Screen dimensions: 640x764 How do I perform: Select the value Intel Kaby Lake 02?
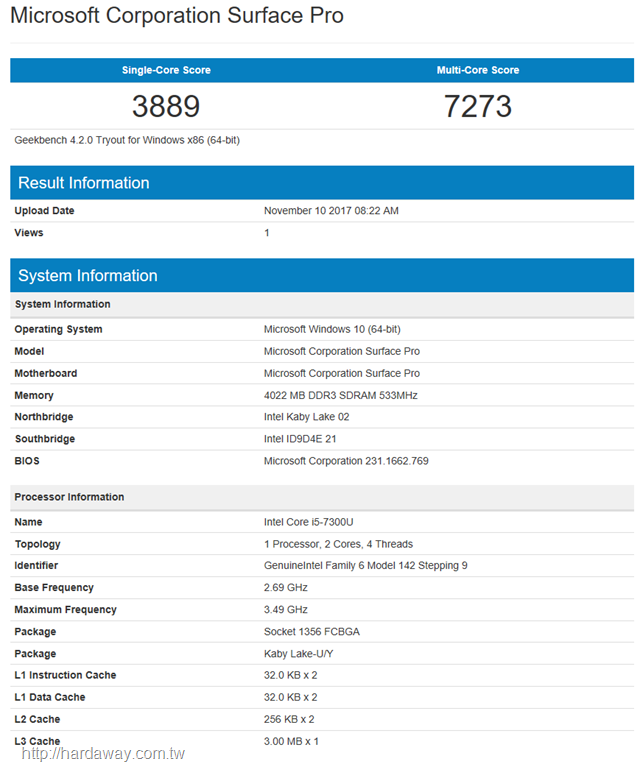307,417
